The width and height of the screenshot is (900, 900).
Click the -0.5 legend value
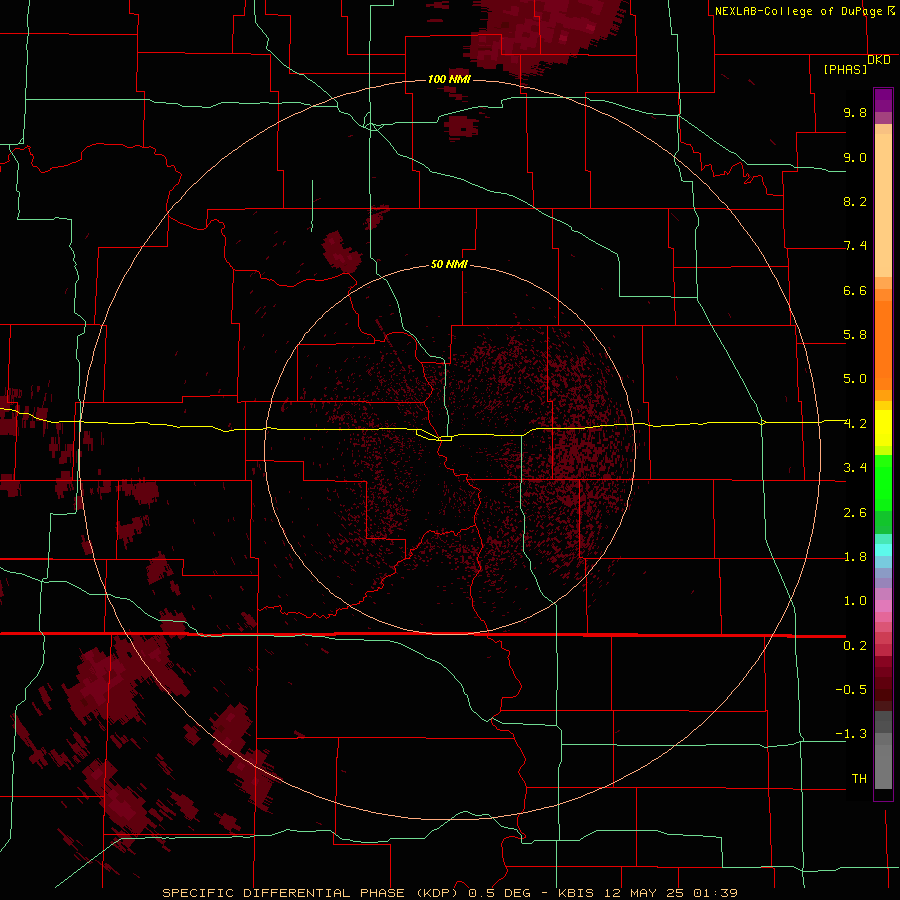(x=851, y=690)
